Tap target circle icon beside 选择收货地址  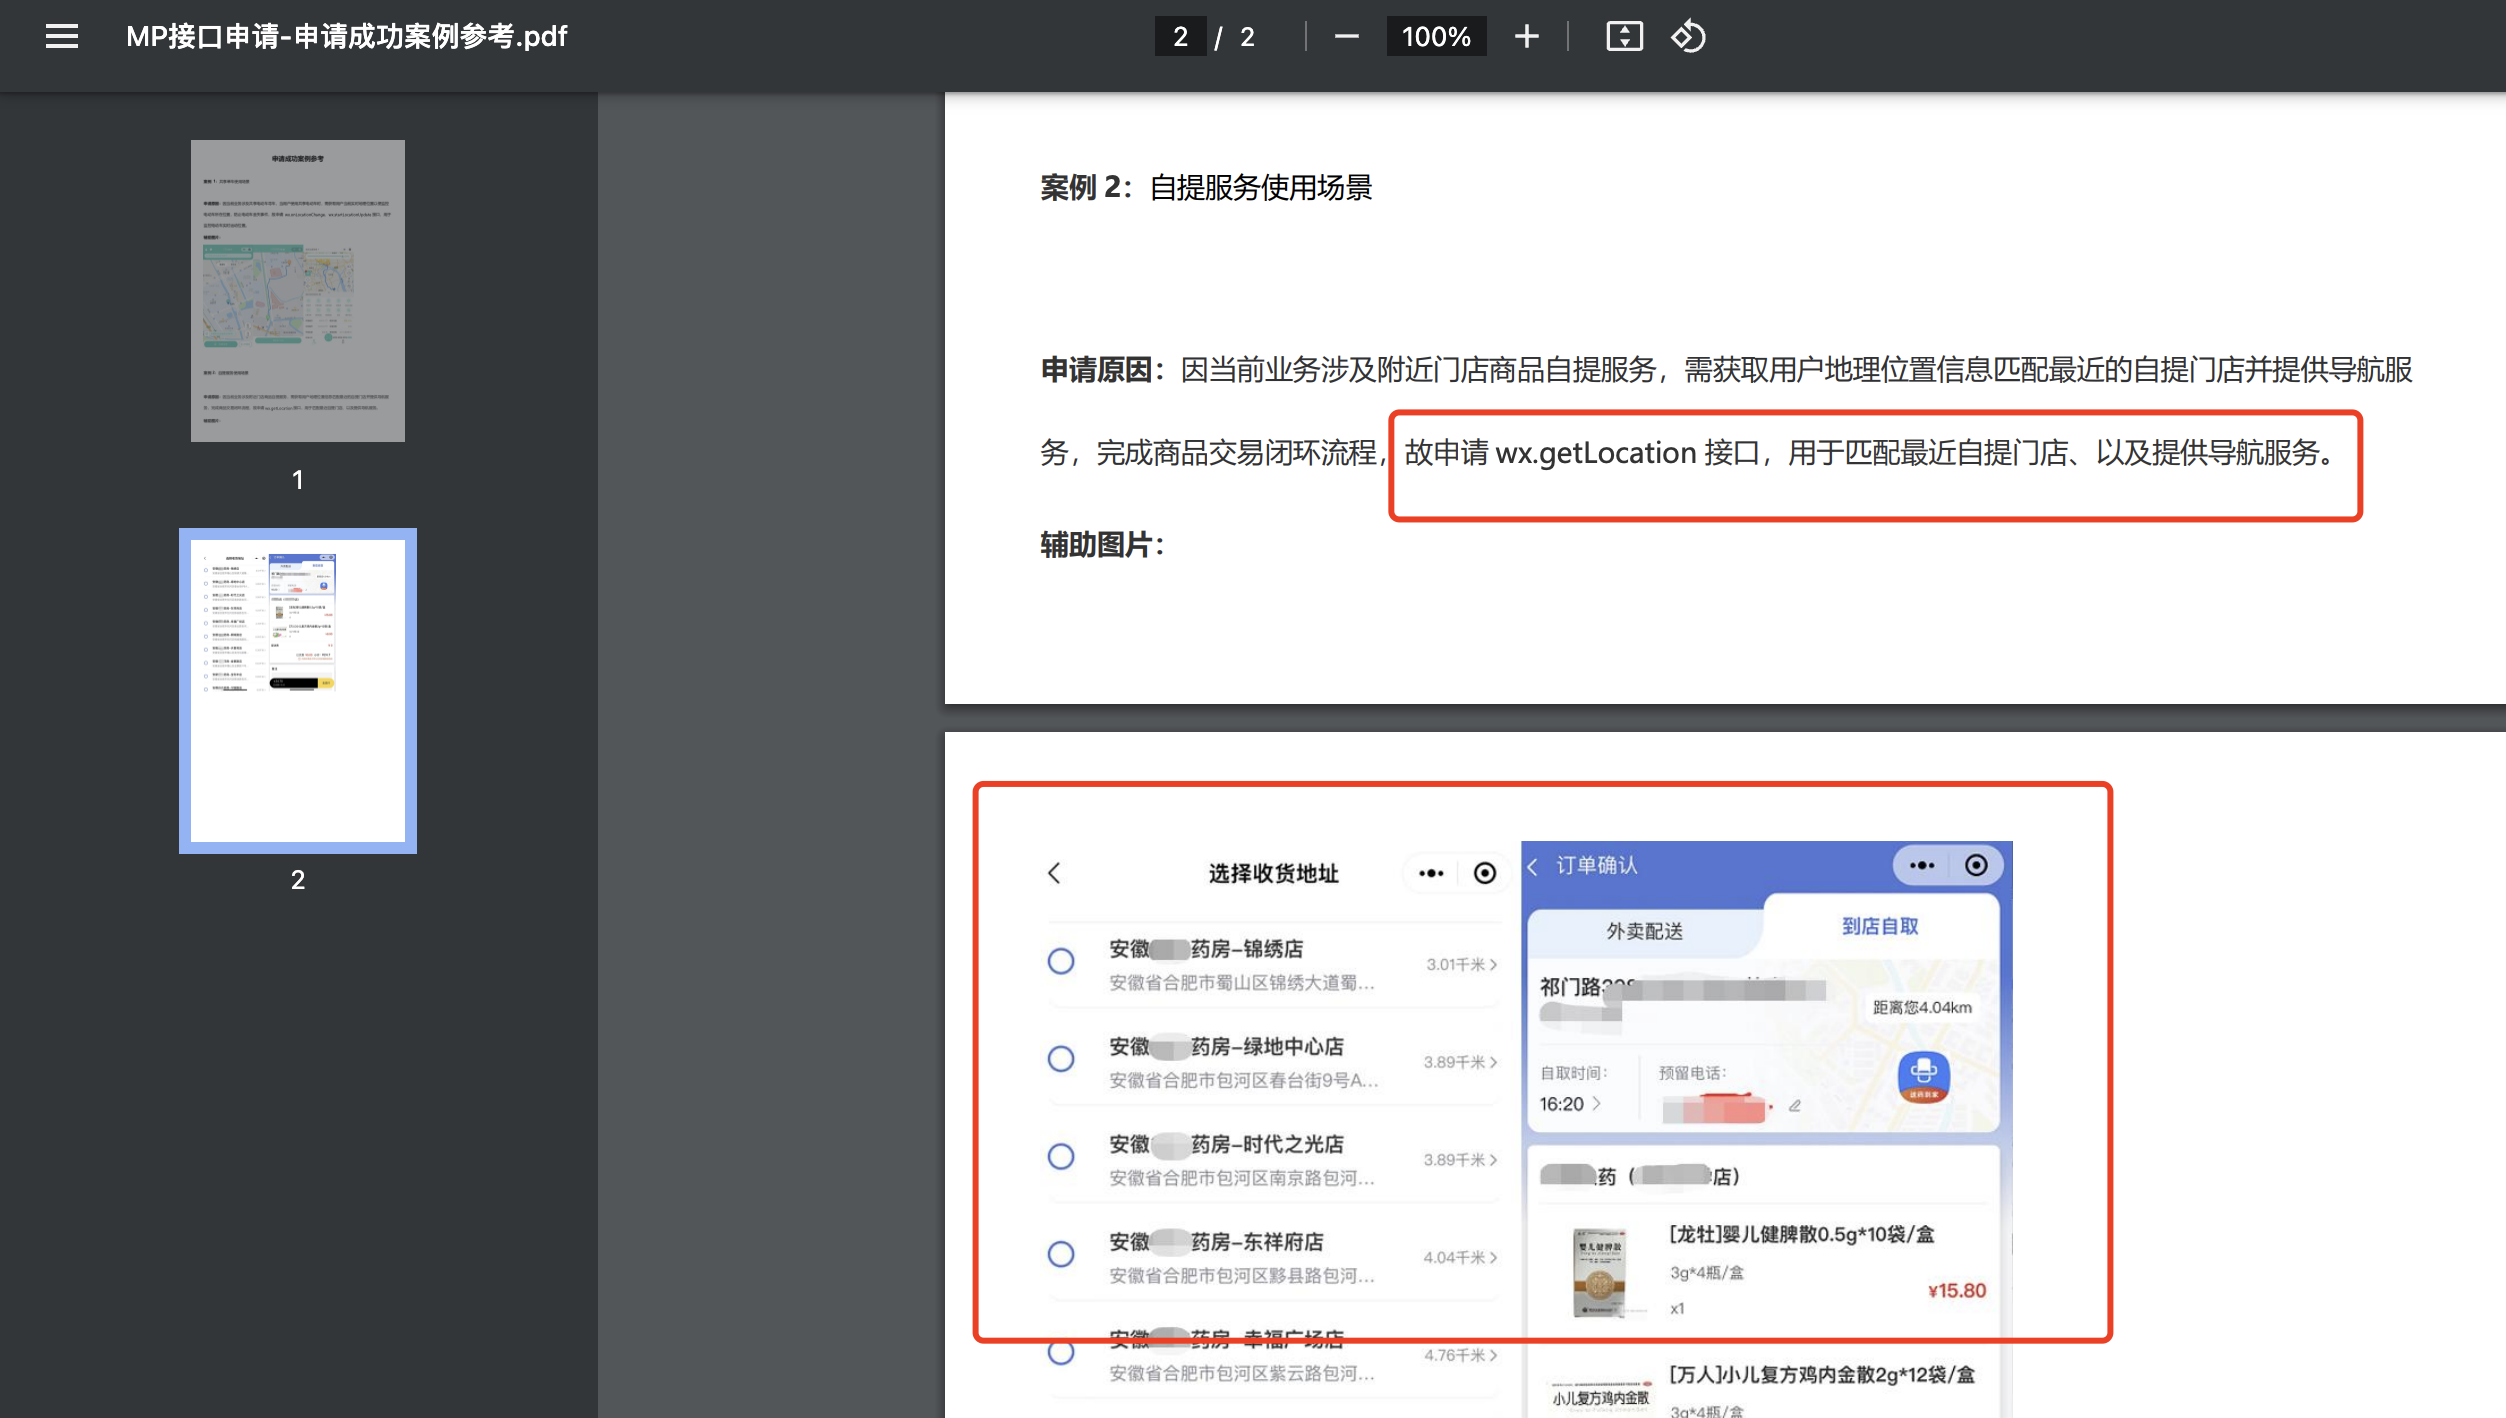click(1485, 874)
